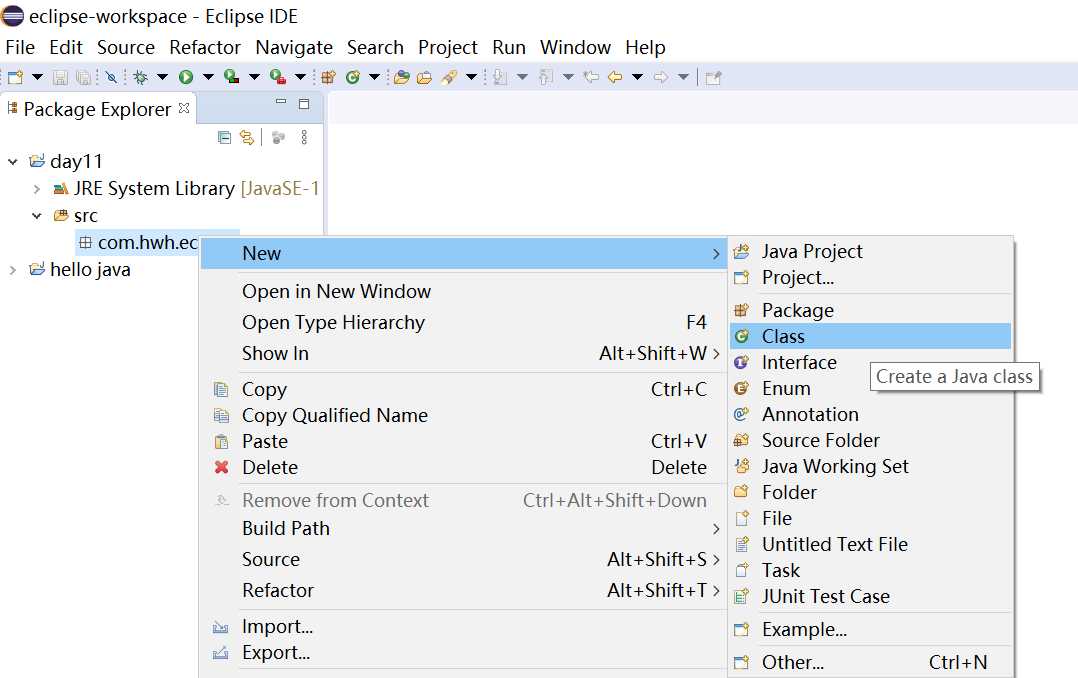Select the src folder in tree
The height and width of the screenshot is (678, 1078).
pos(85,216)
